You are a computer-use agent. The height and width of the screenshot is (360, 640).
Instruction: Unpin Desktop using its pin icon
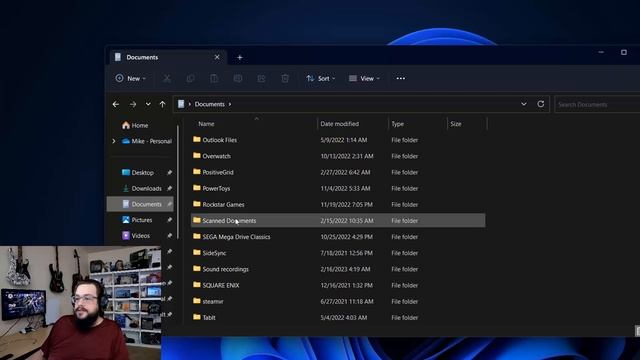[x=169, y=173]
